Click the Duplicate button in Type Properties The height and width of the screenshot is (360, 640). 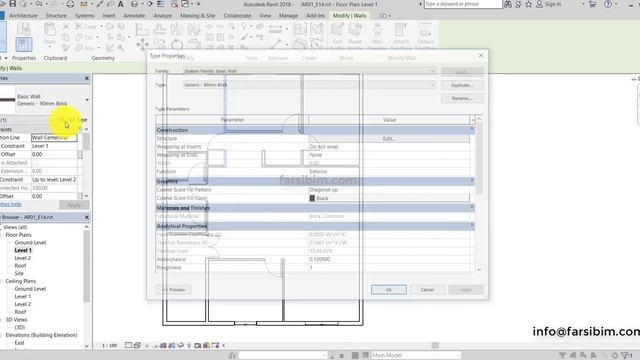pyautogui.click(x=462, y=85)
